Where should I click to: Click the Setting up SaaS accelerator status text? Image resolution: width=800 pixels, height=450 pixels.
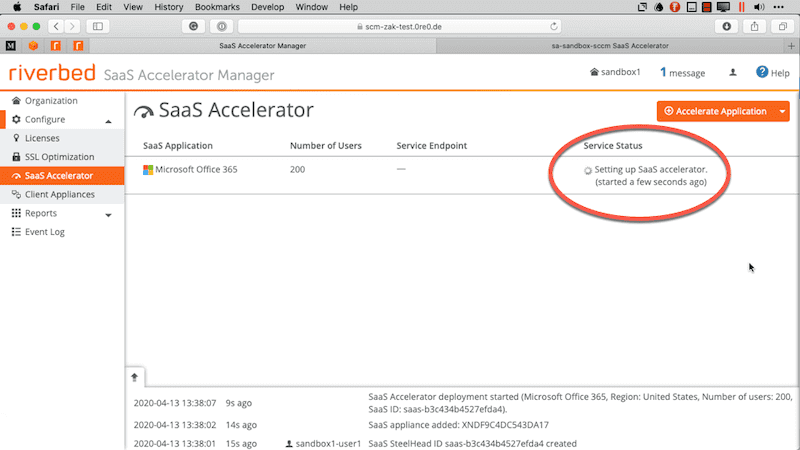coord(651,176)
